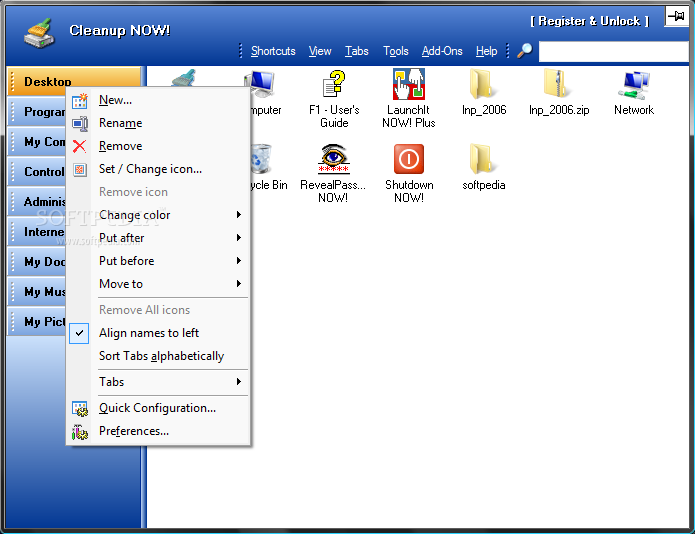Click the Preferences entry icon
This screenshot has width=695, height=534.
pos(80,432)
